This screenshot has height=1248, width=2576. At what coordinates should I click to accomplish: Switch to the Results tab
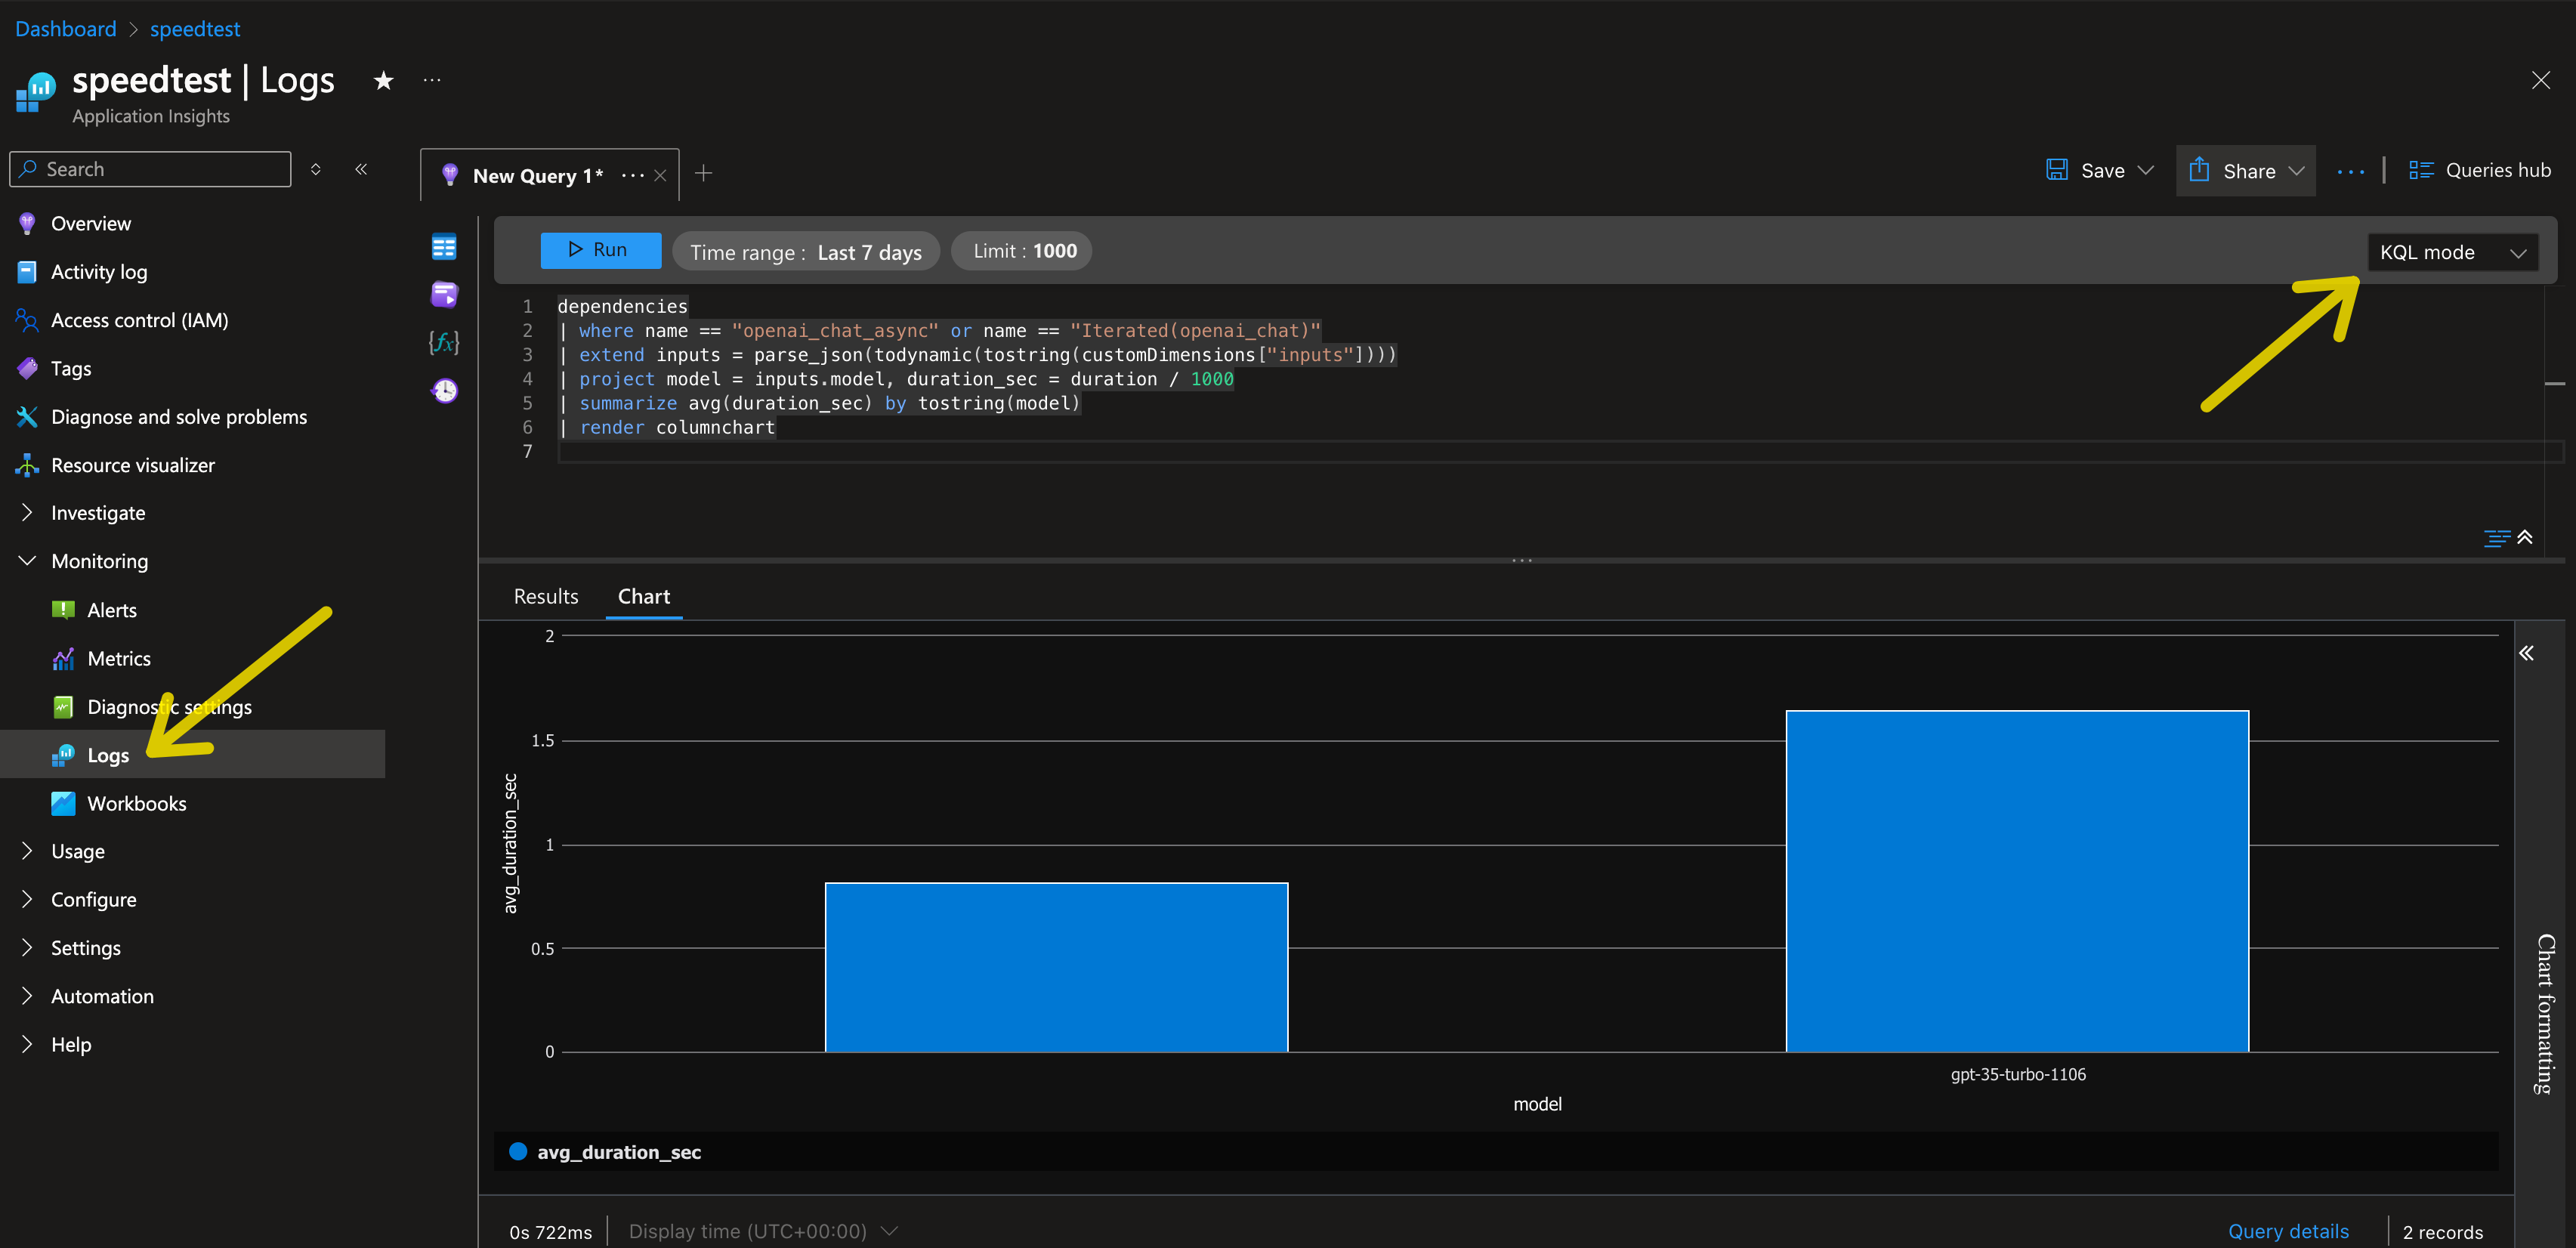tap(546, 597)
